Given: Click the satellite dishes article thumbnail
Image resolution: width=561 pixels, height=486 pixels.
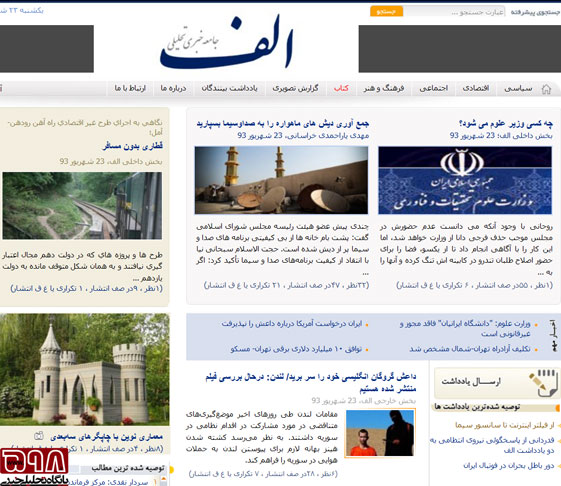Looking at the screenshot, I should pos(281,180).
